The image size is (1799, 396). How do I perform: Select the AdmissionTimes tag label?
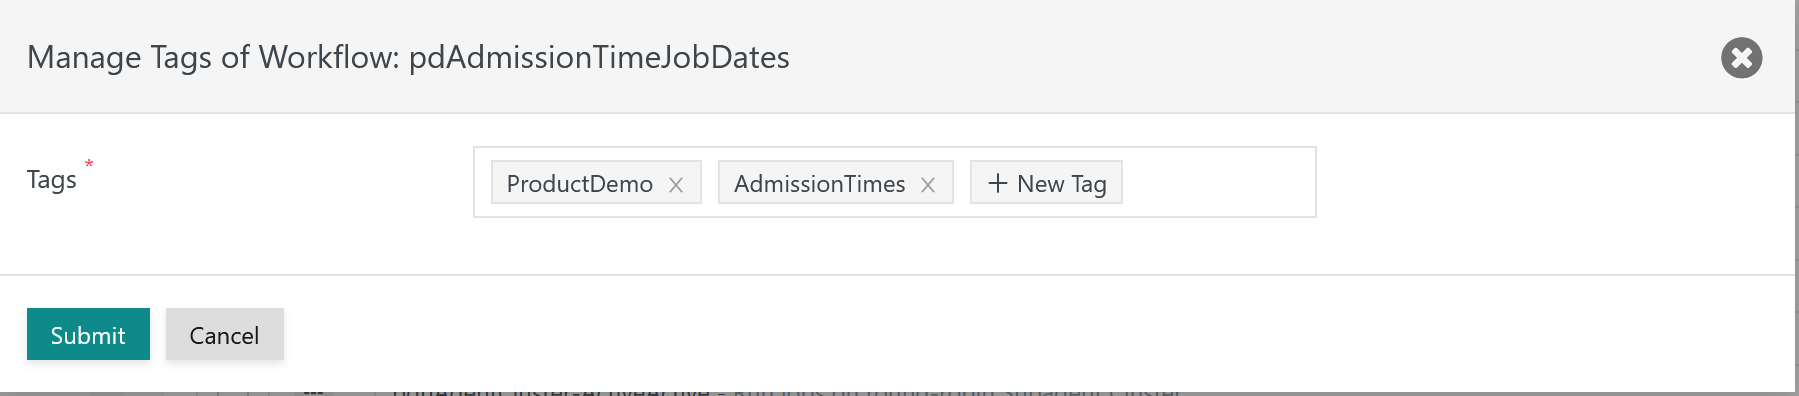tap(819, 184)
